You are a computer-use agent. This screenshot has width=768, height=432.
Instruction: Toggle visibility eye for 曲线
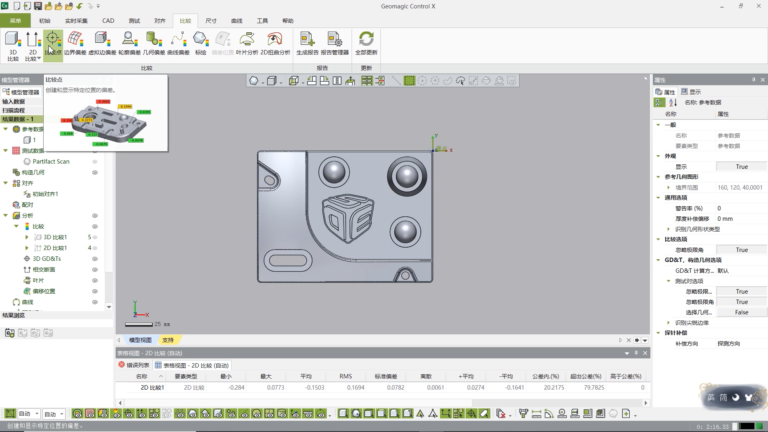(x=95, y=302)
